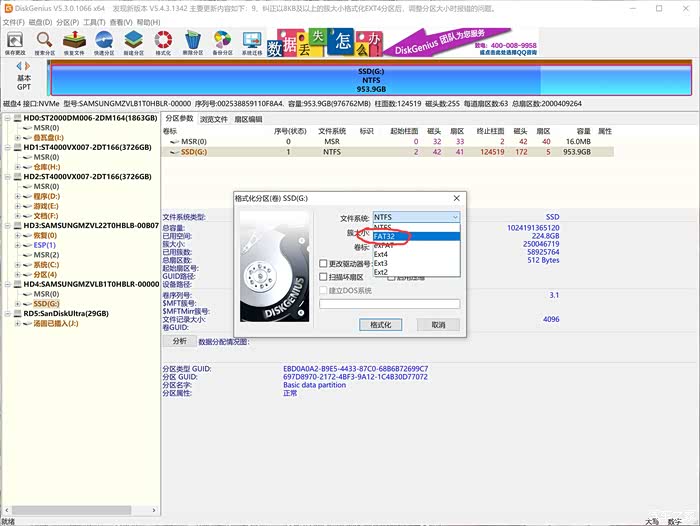Select FAT32 in the file system list
Viewport: 700px width, 526px height.
pyautogui.click(x=386, y=237)
